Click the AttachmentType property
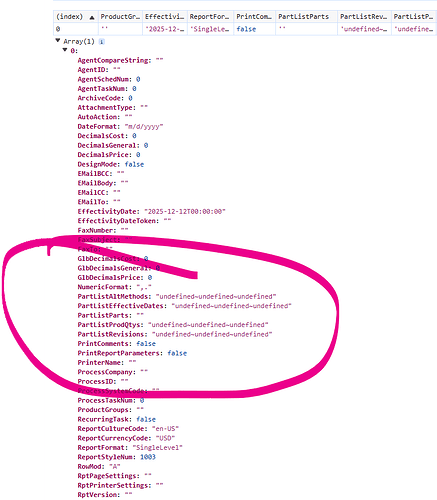This screenshot has width=437, height=500. click(x=107, y=108)
